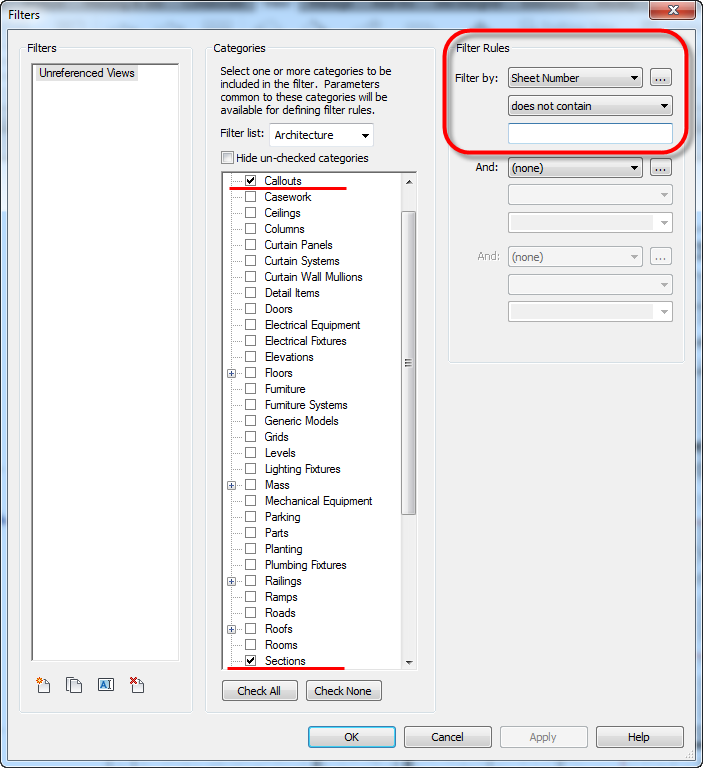Open ellipsis button beside Sheet Number
Viewport: 703px width, 768px height.
(x=660, y=78)
